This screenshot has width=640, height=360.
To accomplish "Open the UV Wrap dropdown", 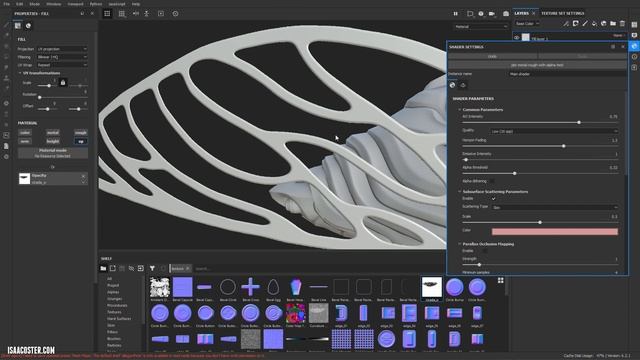I will tap(62, 65).
